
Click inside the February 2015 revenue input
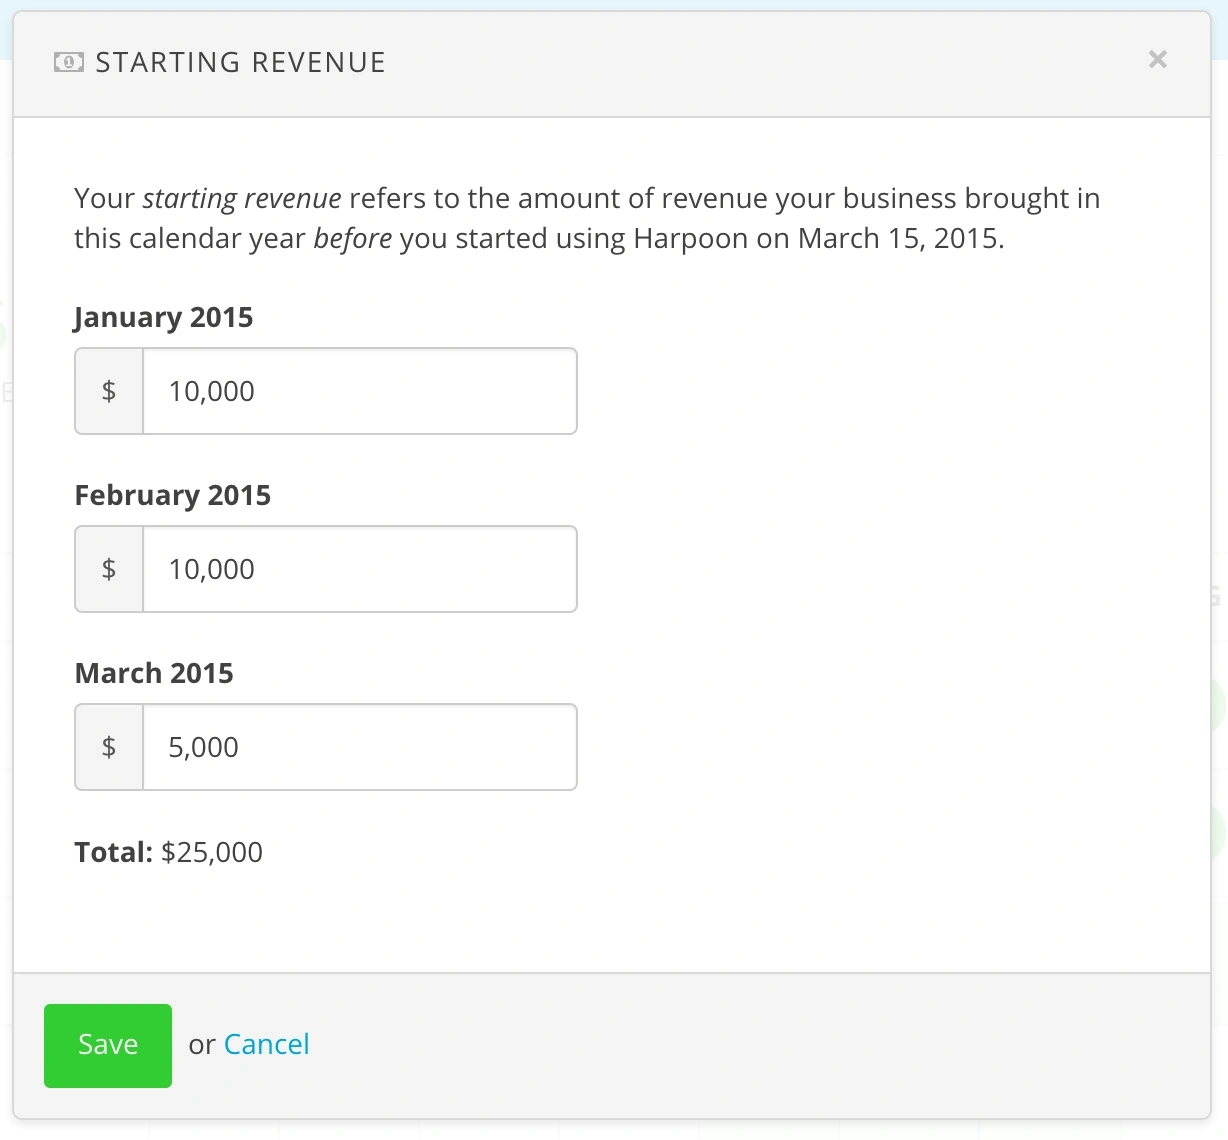click(360, 568)
